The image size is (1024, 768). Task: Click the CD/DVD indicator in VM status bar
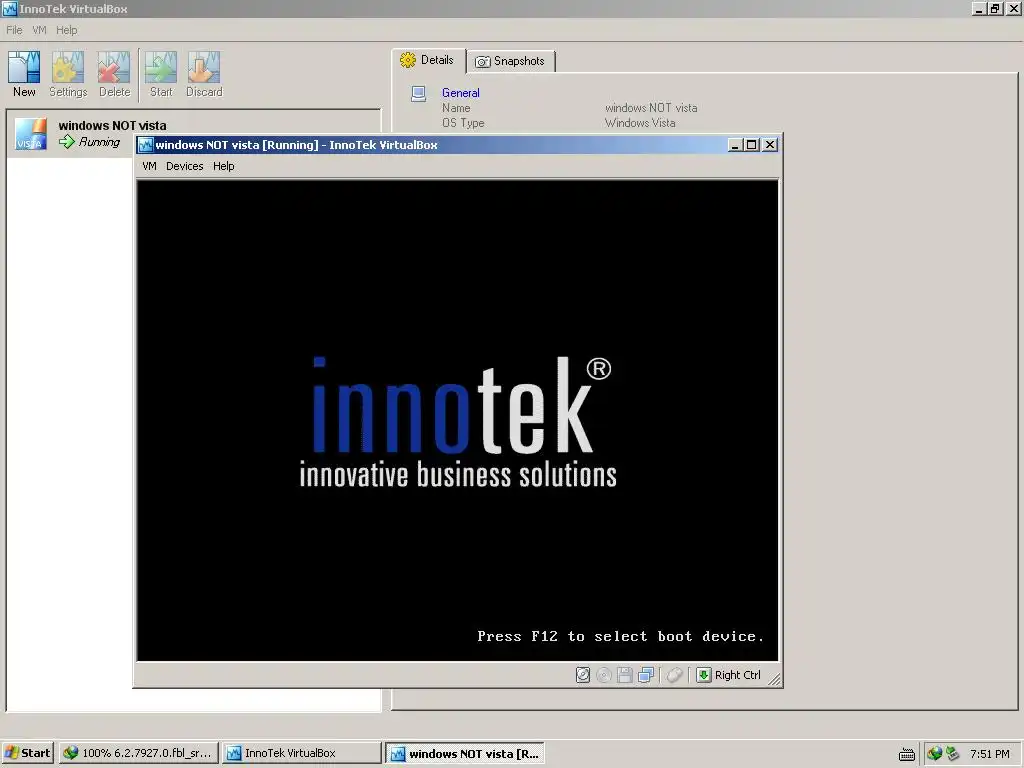click(x=604, y=675)
